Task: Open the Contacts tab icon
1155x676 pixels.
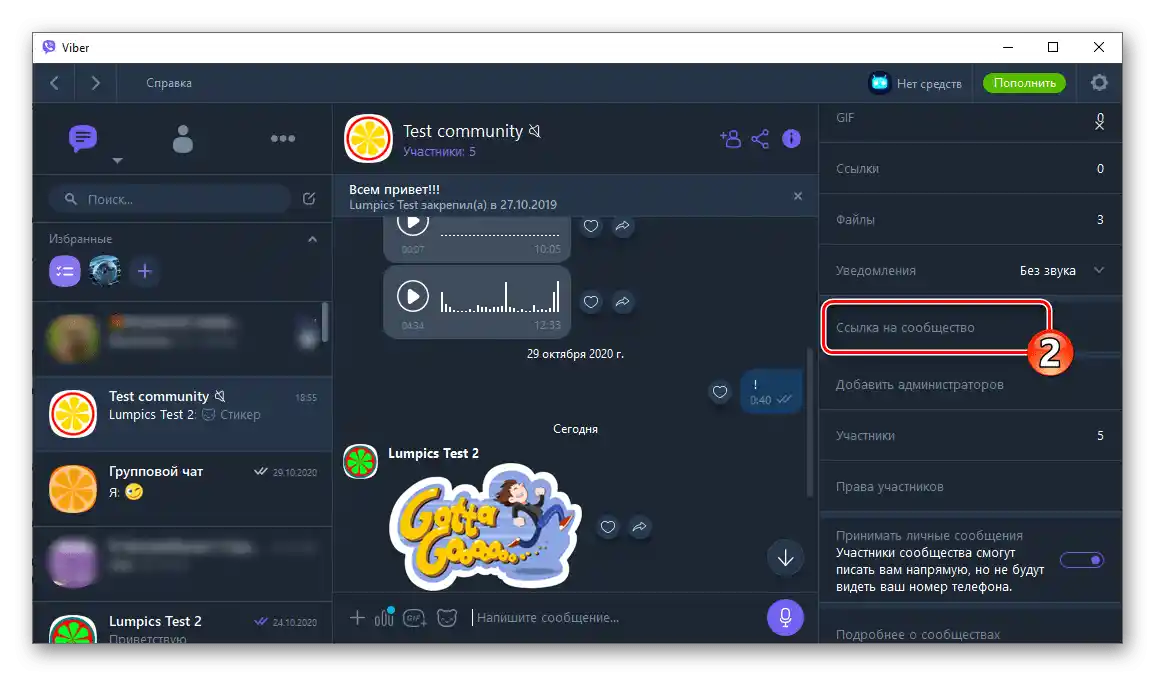Action: pyautogui.click(x=182, y=138)
